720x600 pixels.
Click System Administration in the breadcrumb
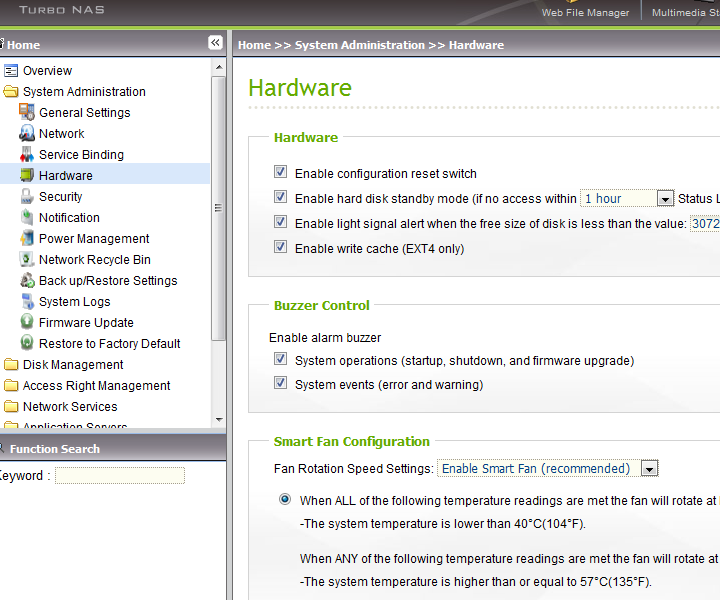360,45
